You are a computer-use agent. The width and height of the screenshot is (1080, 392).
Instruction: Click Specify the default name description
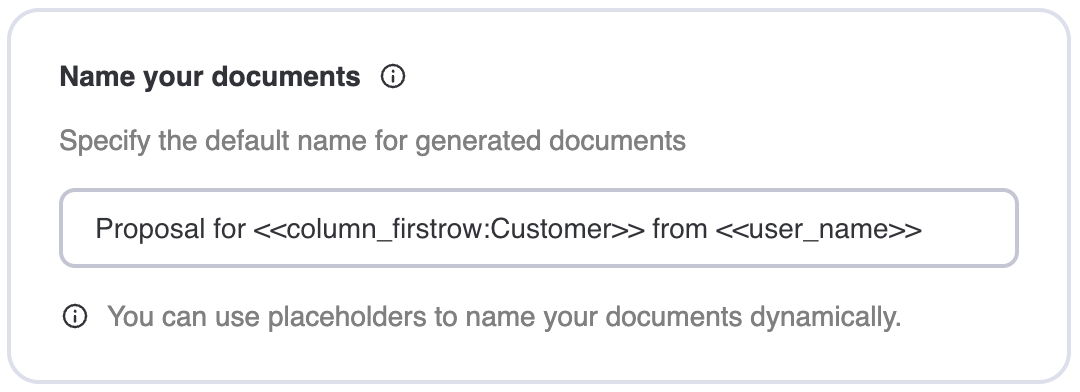point(373,141)
